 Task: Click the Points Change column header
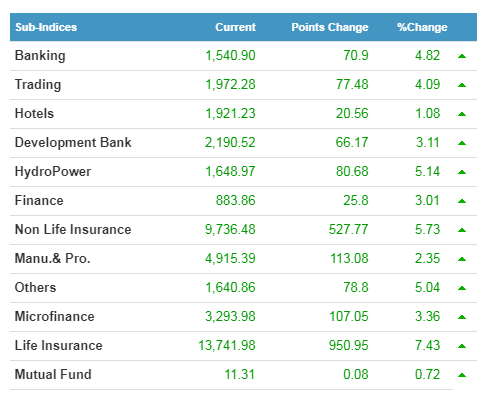click(330, 27)
